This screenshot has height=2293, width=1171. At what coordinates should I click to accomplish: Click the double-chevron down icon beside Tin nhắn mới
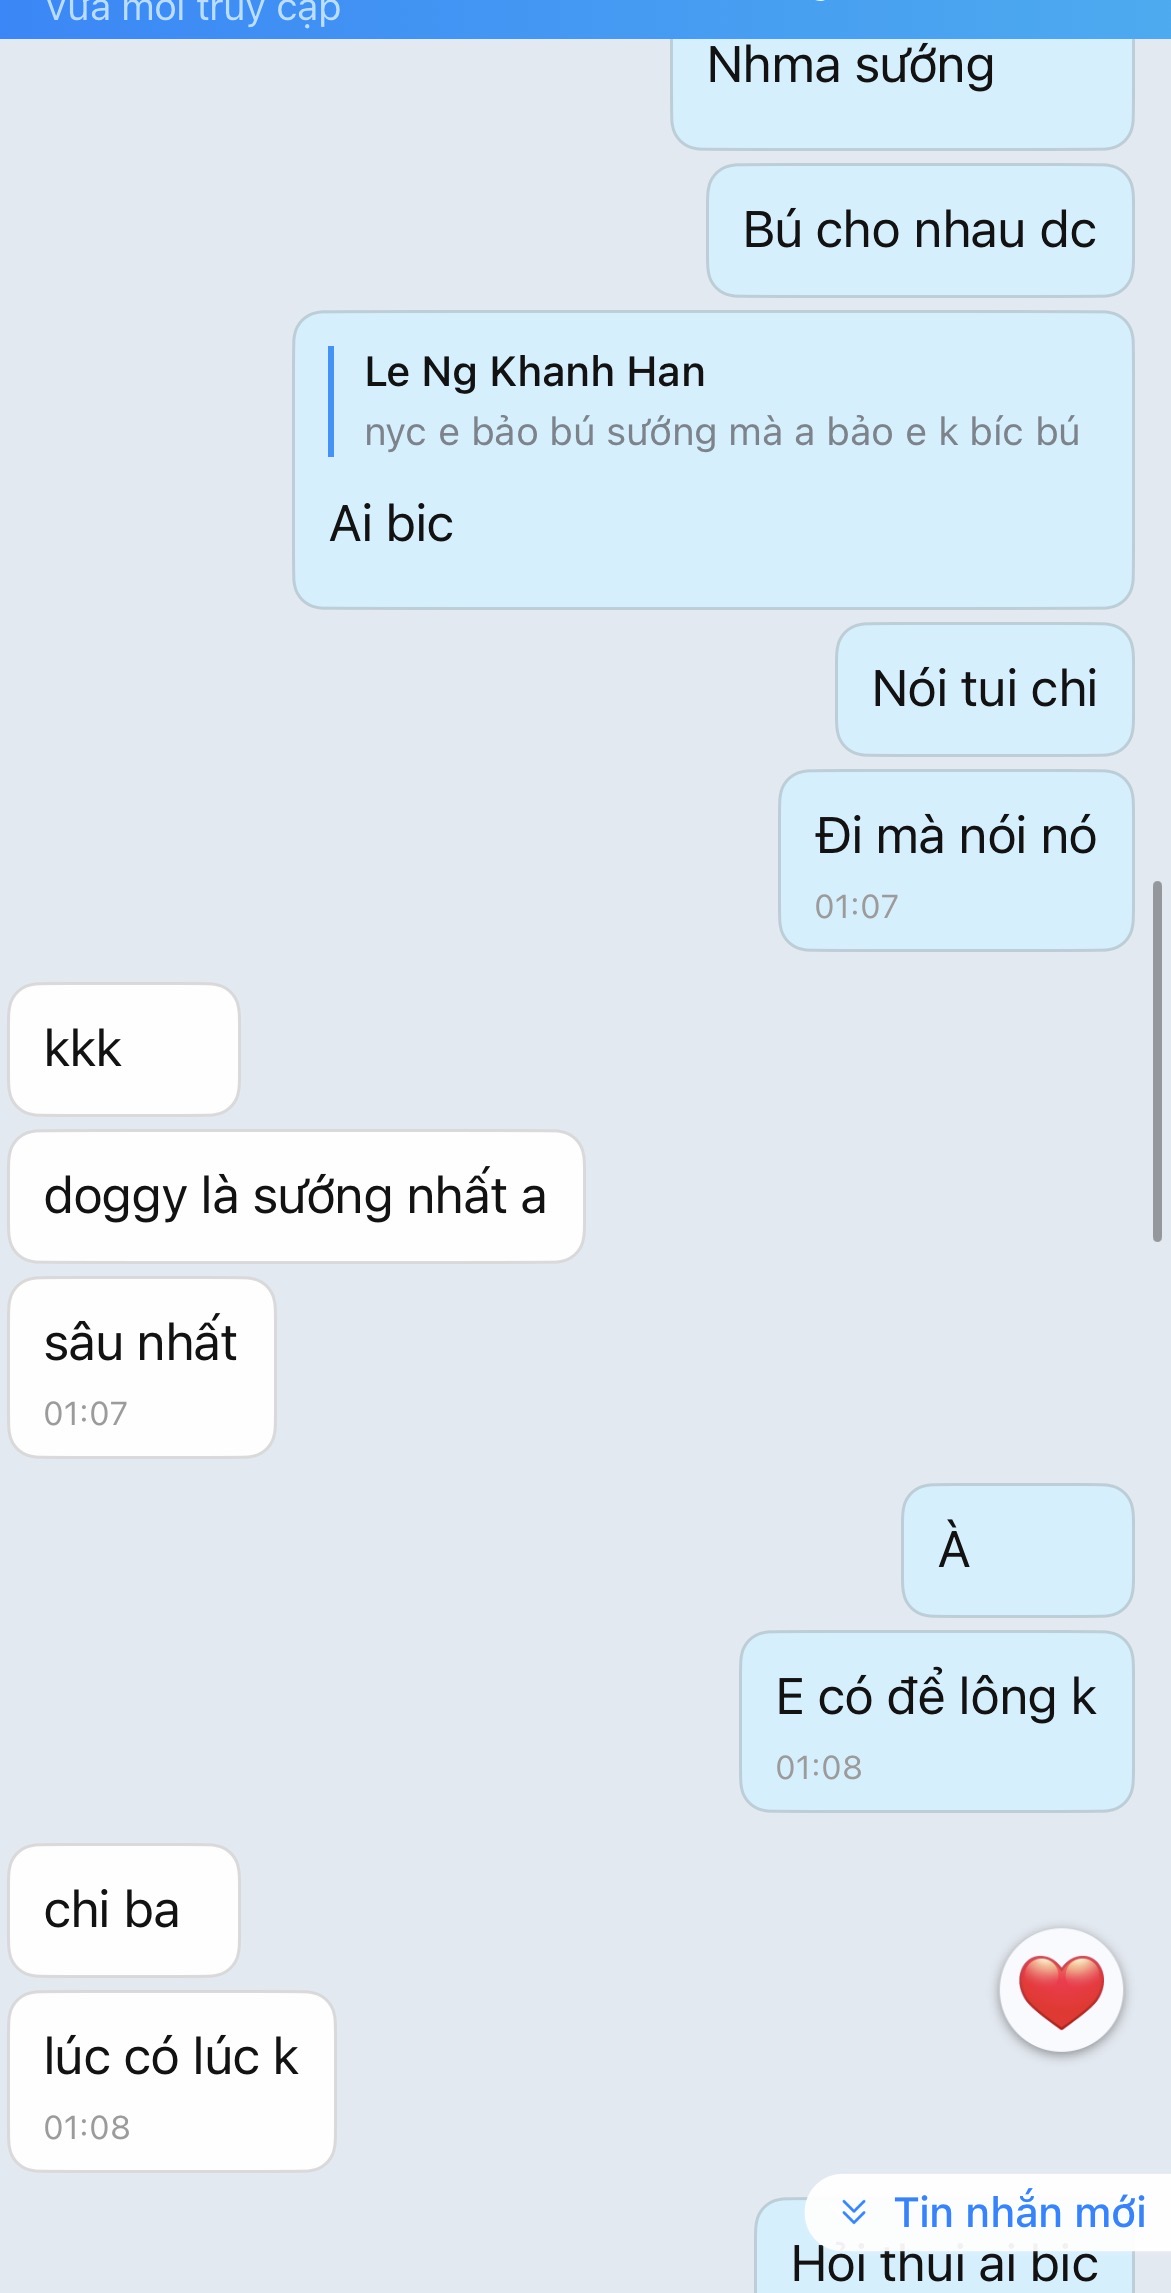[x=853, y=2212]
